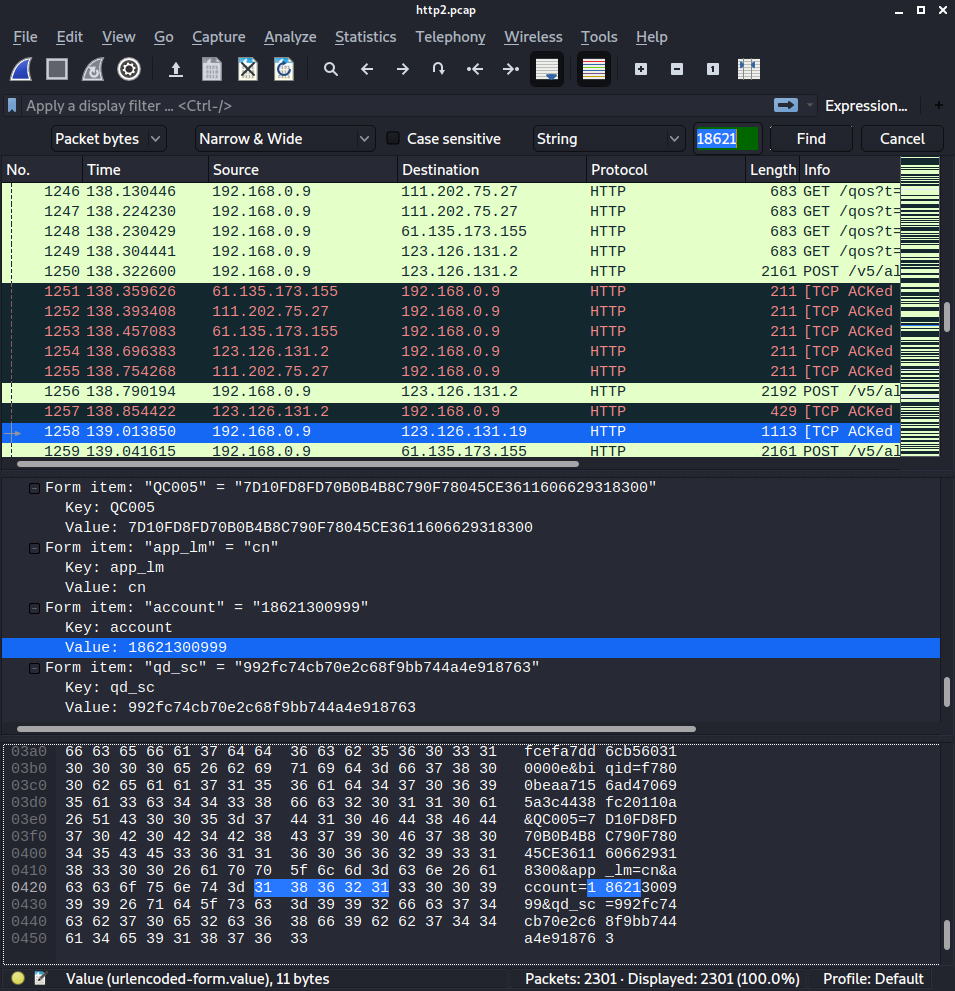Screen dimensions: 955x991
Task: Click the Expression... button
Action: tap(866, 106)
